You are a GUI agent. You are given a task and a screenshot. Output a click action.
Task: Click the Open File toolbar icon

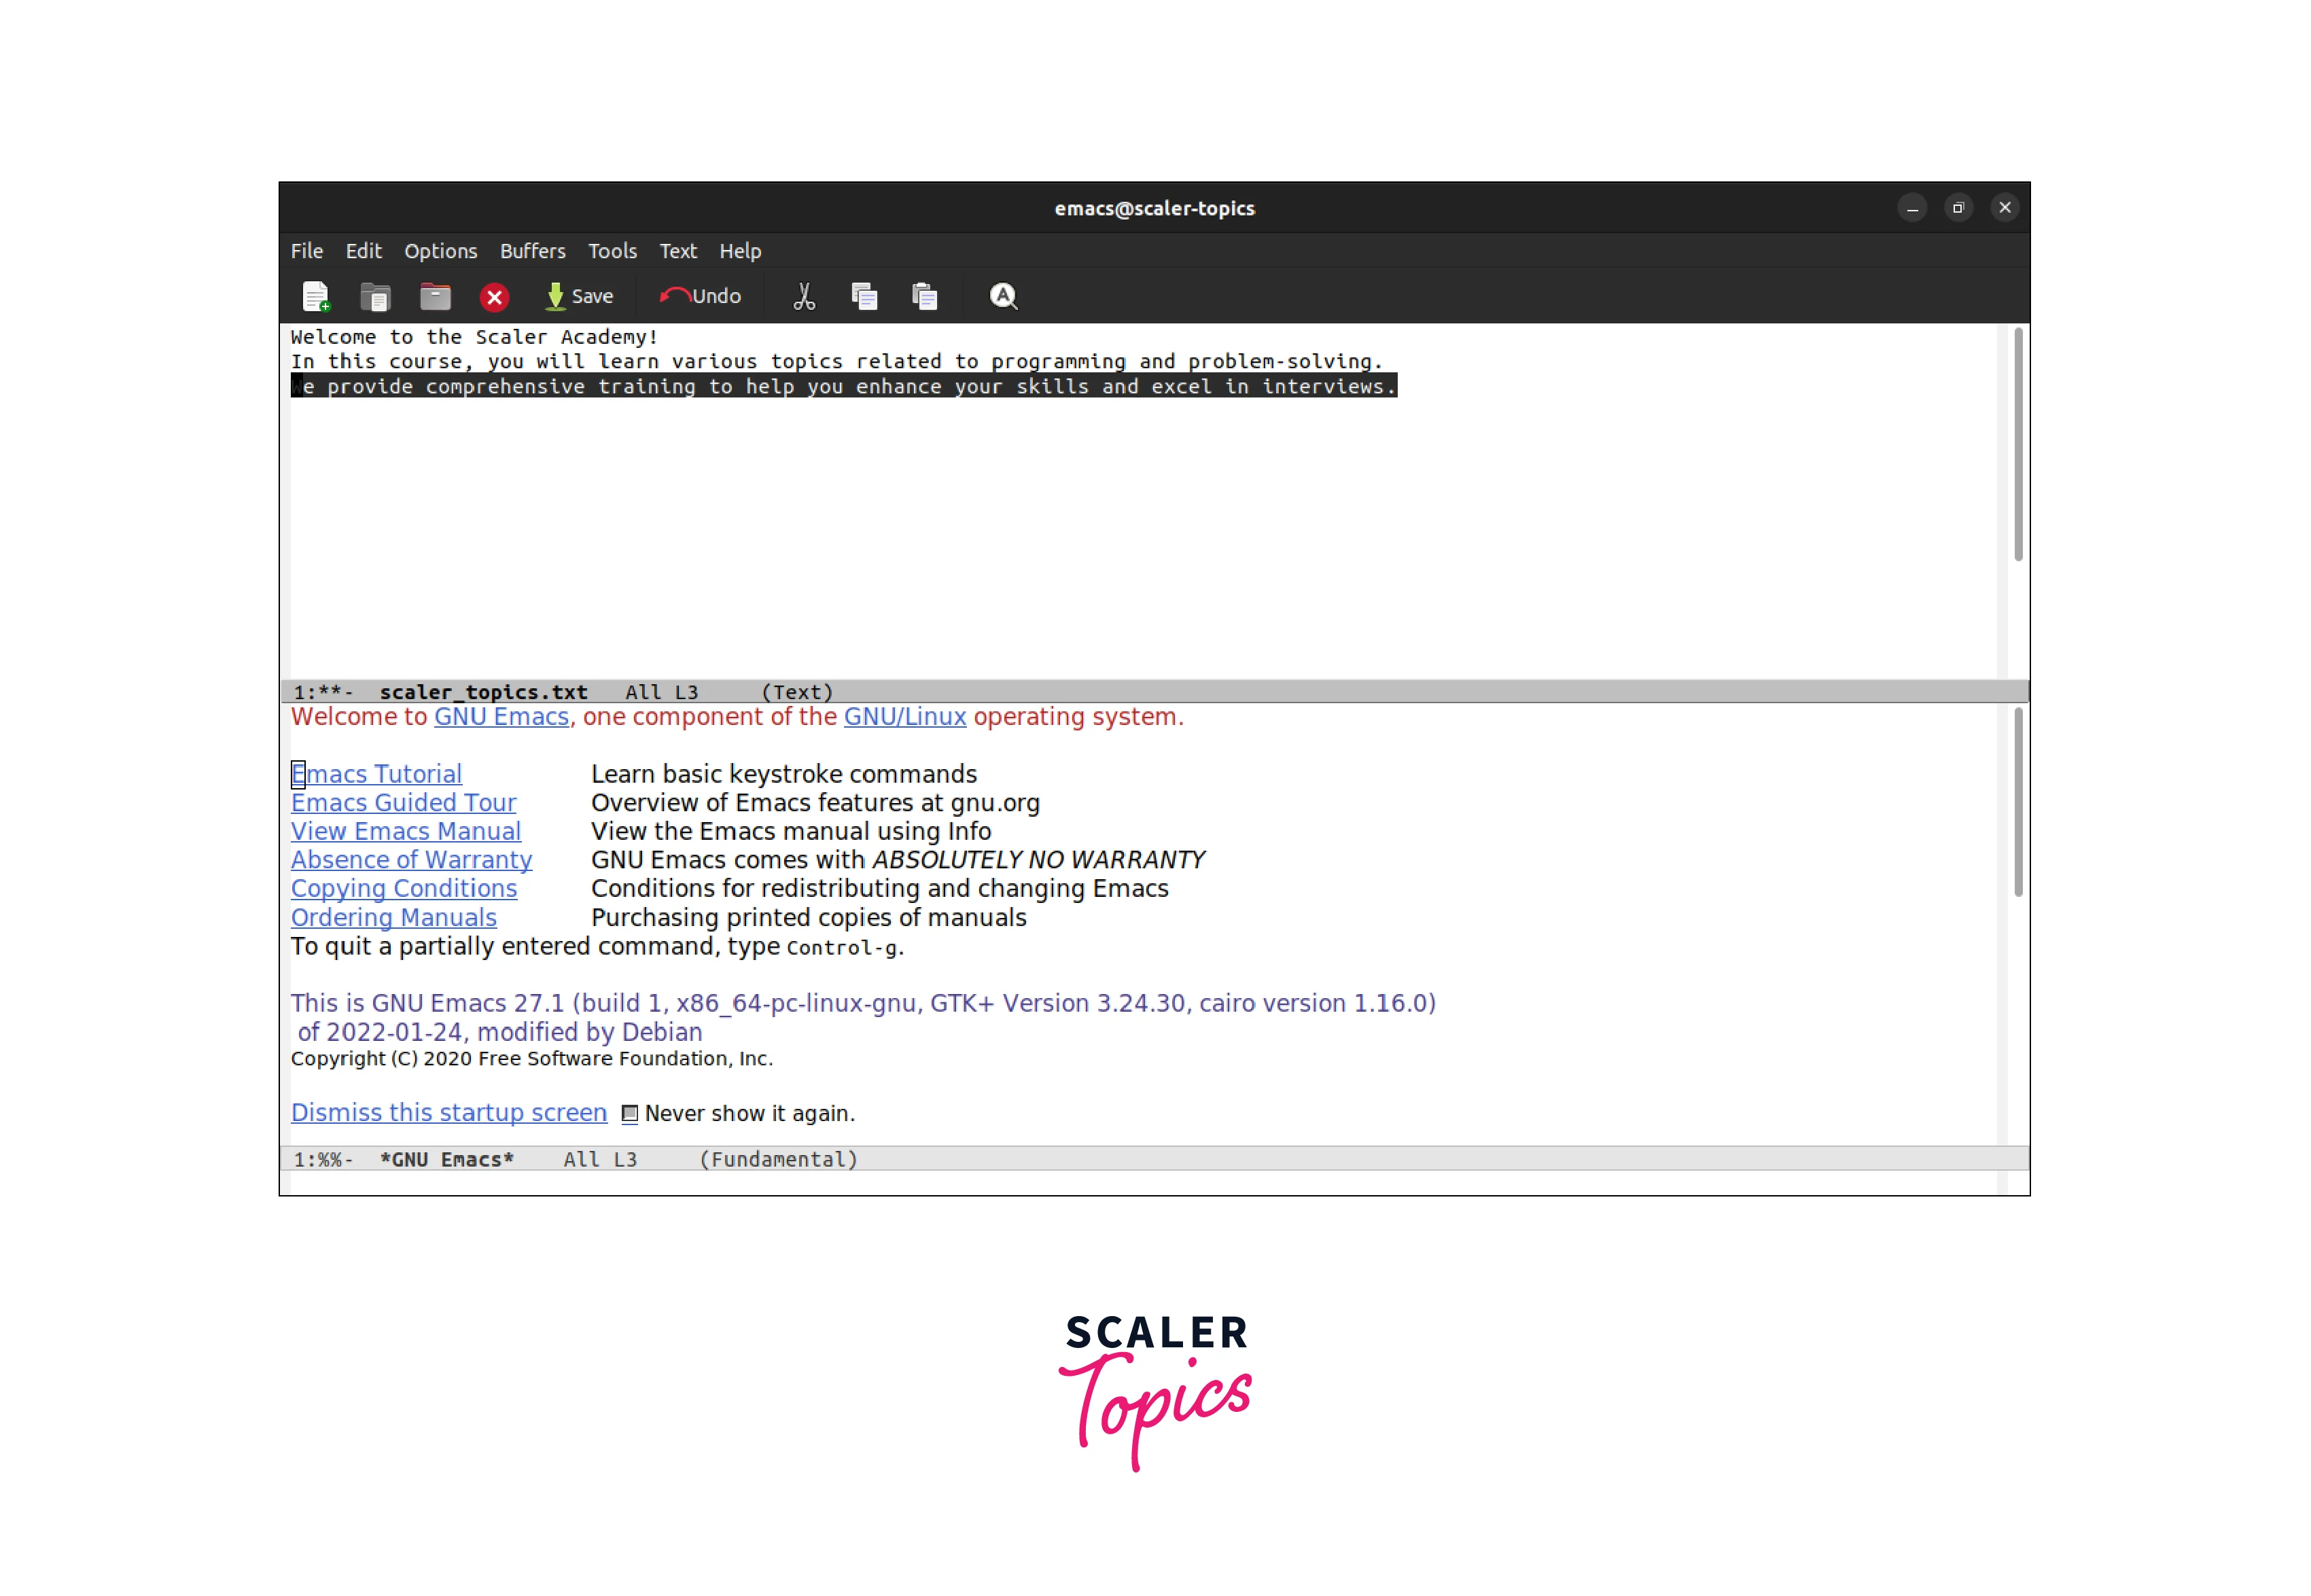point(375,296)
